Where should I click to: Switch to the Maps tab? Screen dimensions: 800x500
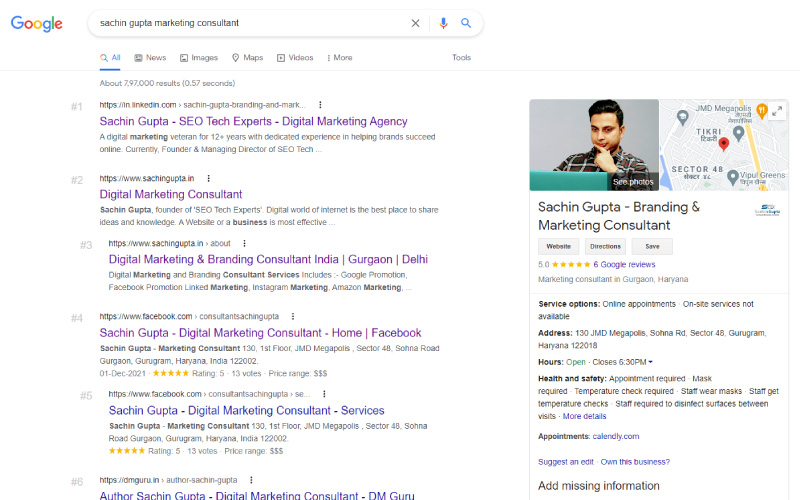coord(247,58)
